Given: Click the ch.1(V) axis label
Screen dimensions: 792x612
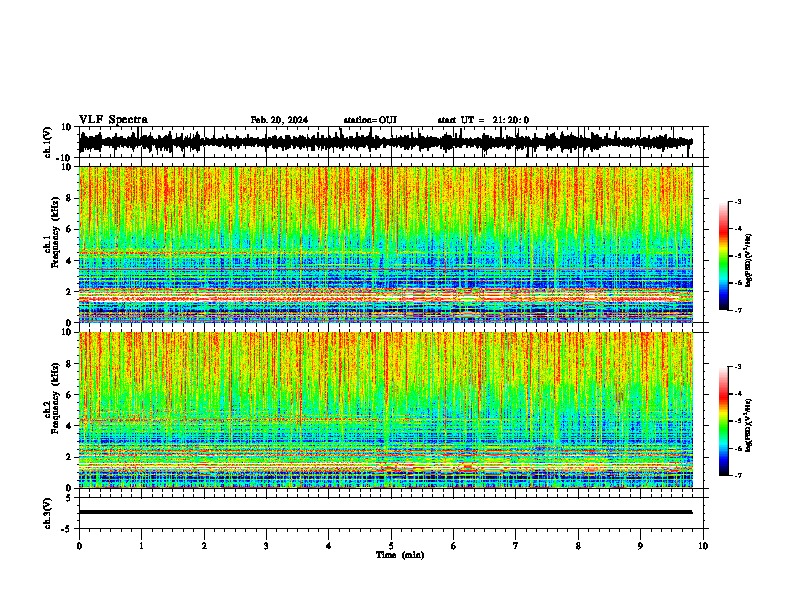Looking at the screenshot, I should (48, 142).
